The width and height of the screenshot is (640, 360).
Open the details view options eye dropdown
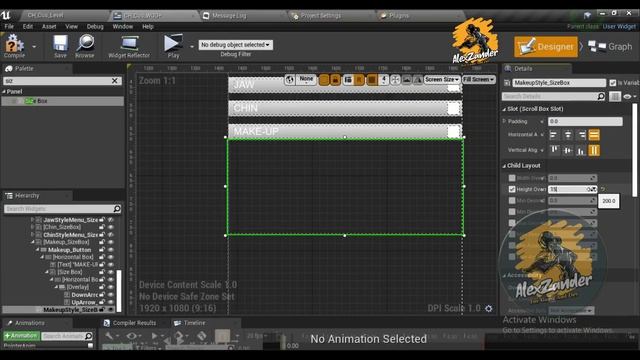pyautogui.click(x=630, y=96)
